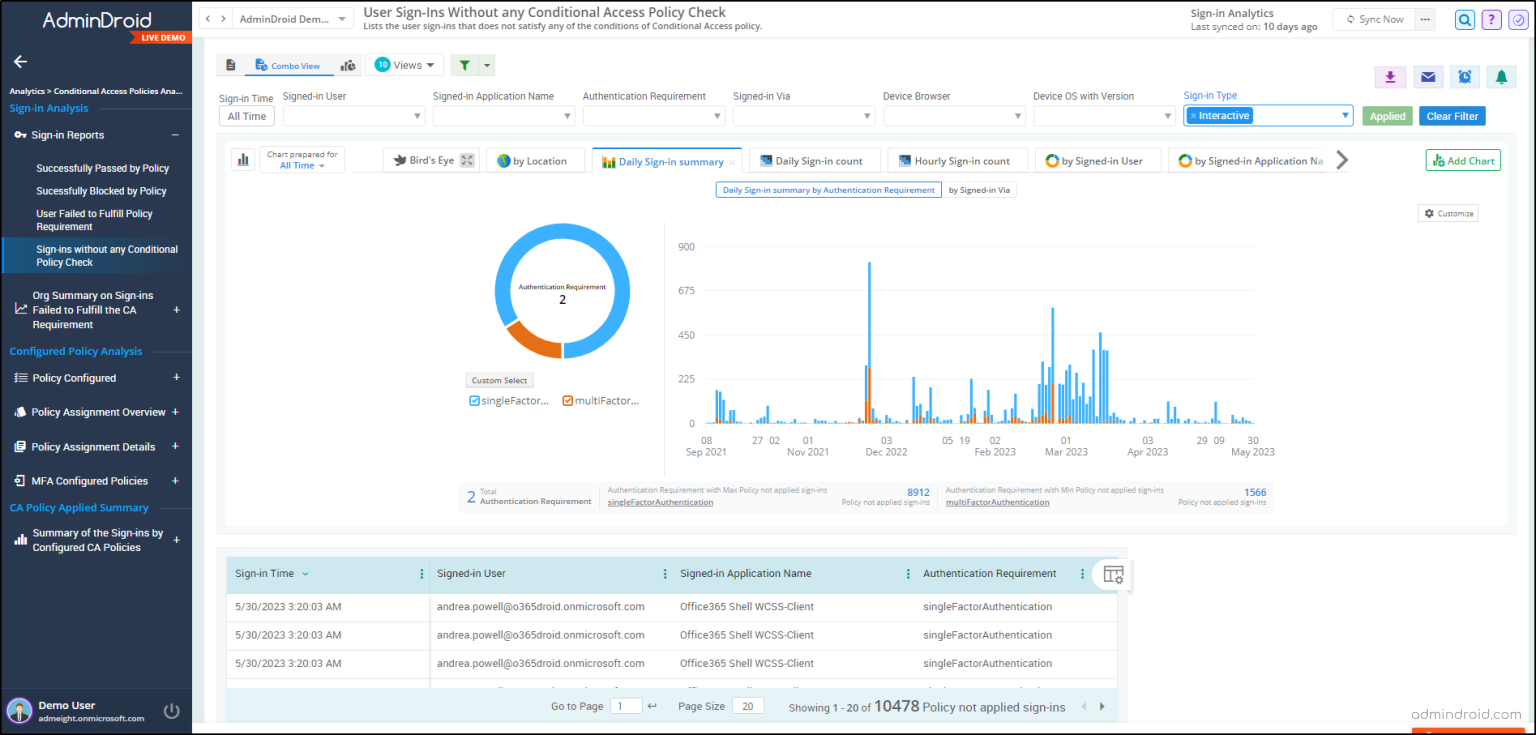
Task: Open the Views dropdown
Action: [x=404, y=64]
